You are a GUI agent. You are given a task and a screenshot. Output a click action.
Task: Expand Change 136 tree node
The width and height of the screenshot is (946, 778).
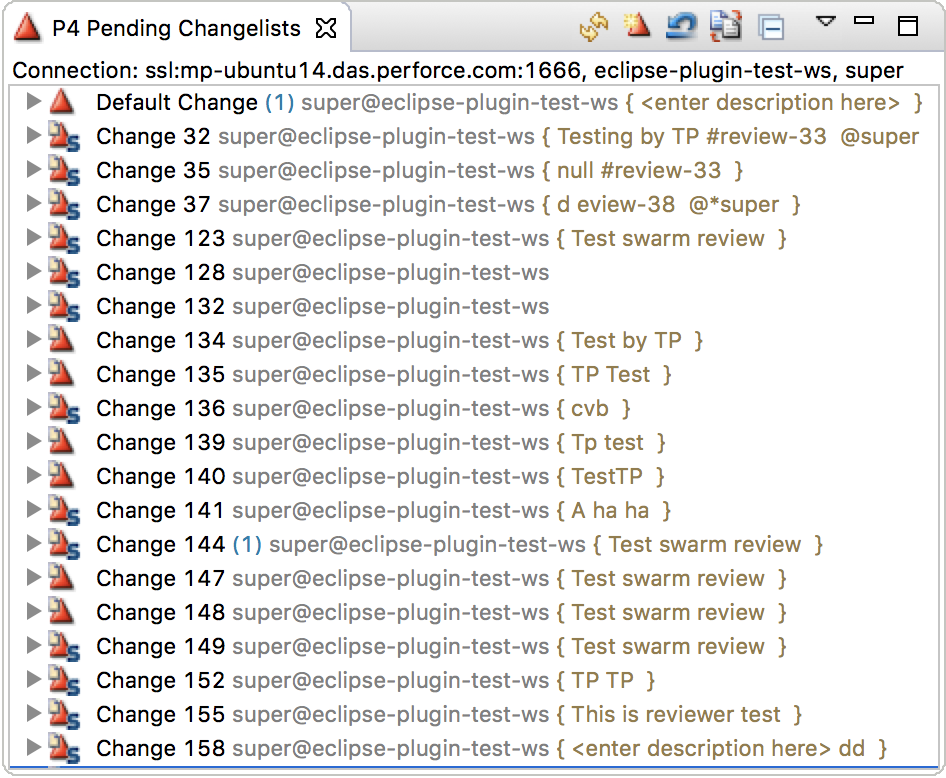coord(33,407)
